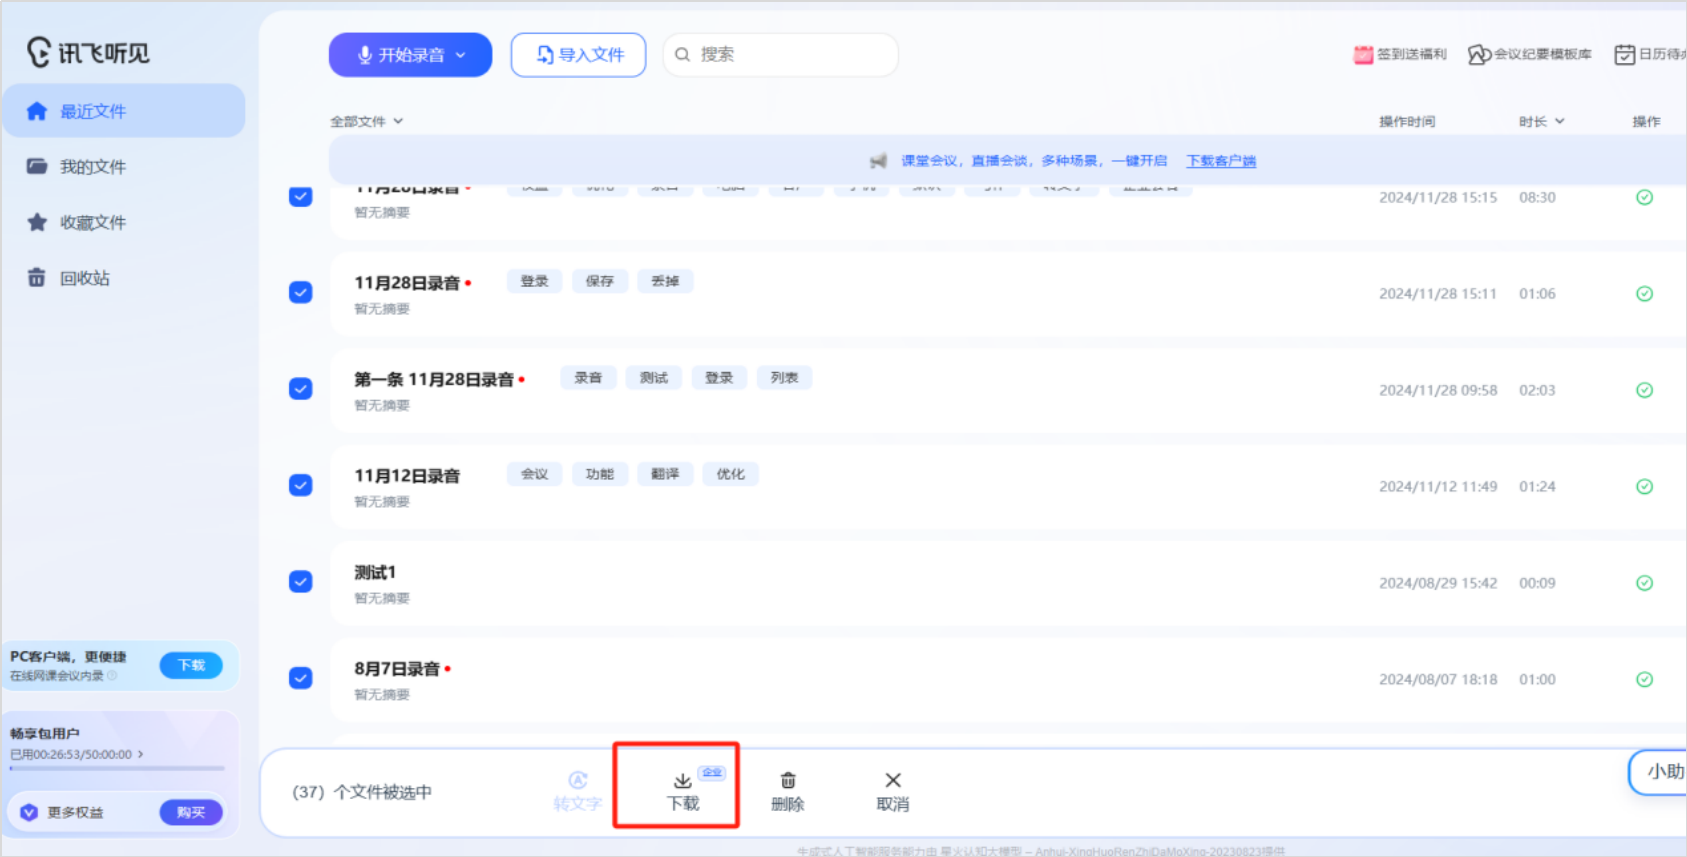
Task: Click the 列表 tag on 第一条 row
Action: [x=785, y=378]
